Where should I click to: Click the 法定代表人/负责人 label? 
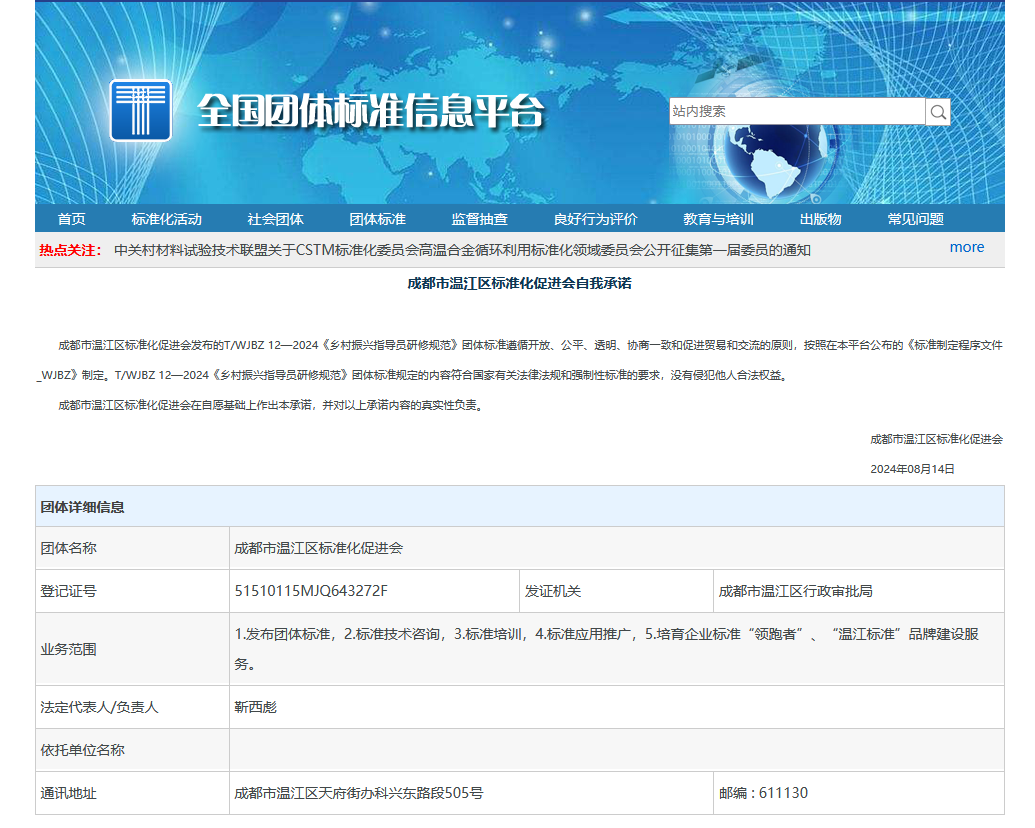pyautogui.click(x=99, y=707)
